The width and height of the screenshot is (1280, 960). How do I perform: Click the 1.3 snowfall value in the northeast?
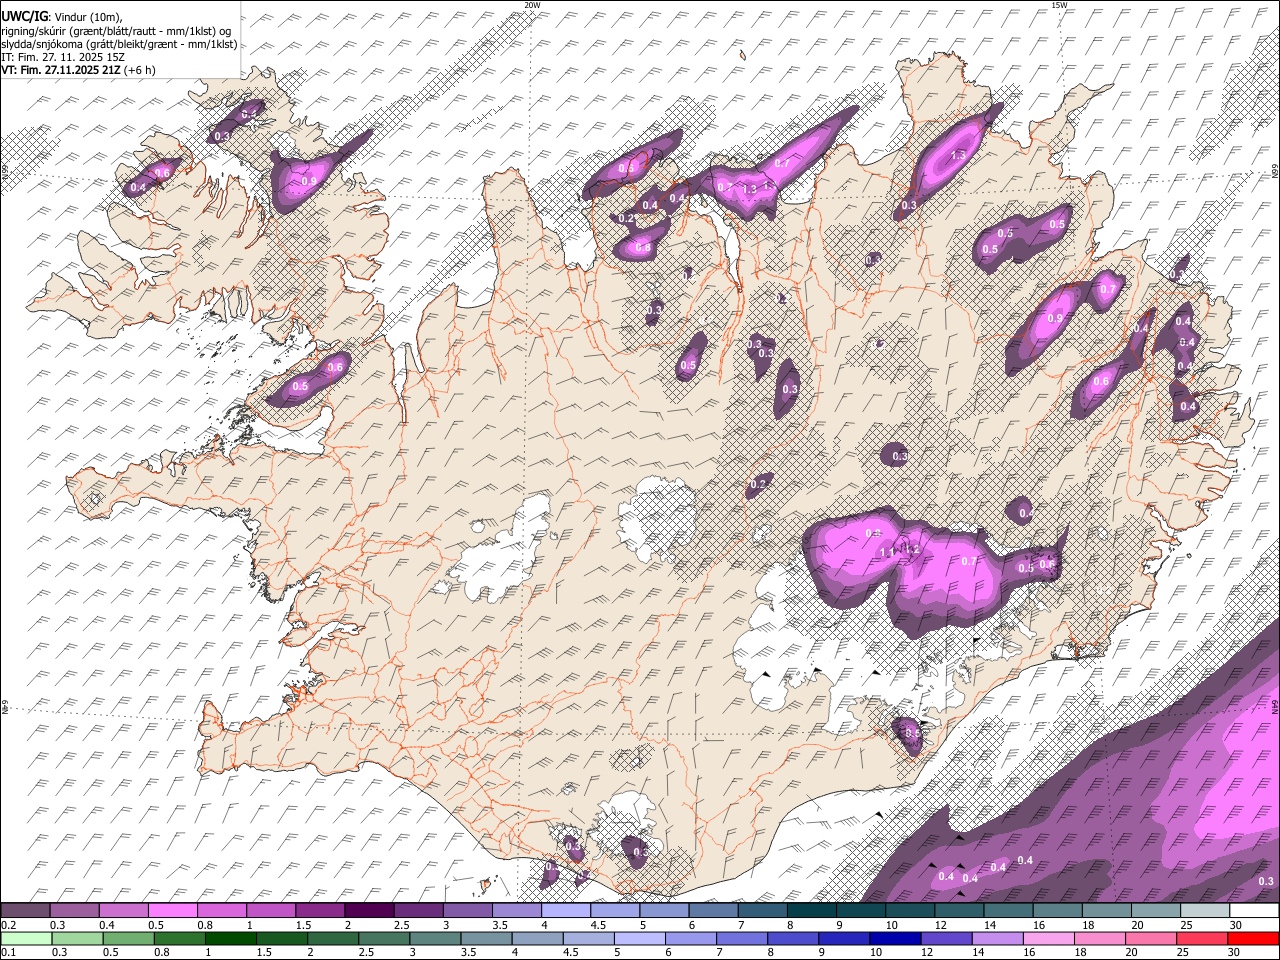click(x=958, y=155)
